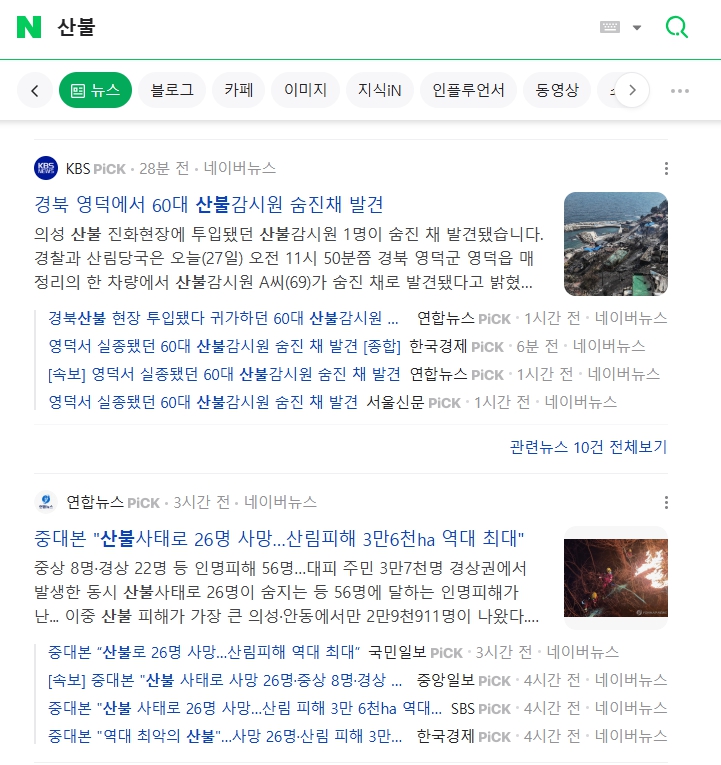The image size is (721, 765).
Task: Open the coastal village thumbnail image
Action: click(x=616, y=244)
